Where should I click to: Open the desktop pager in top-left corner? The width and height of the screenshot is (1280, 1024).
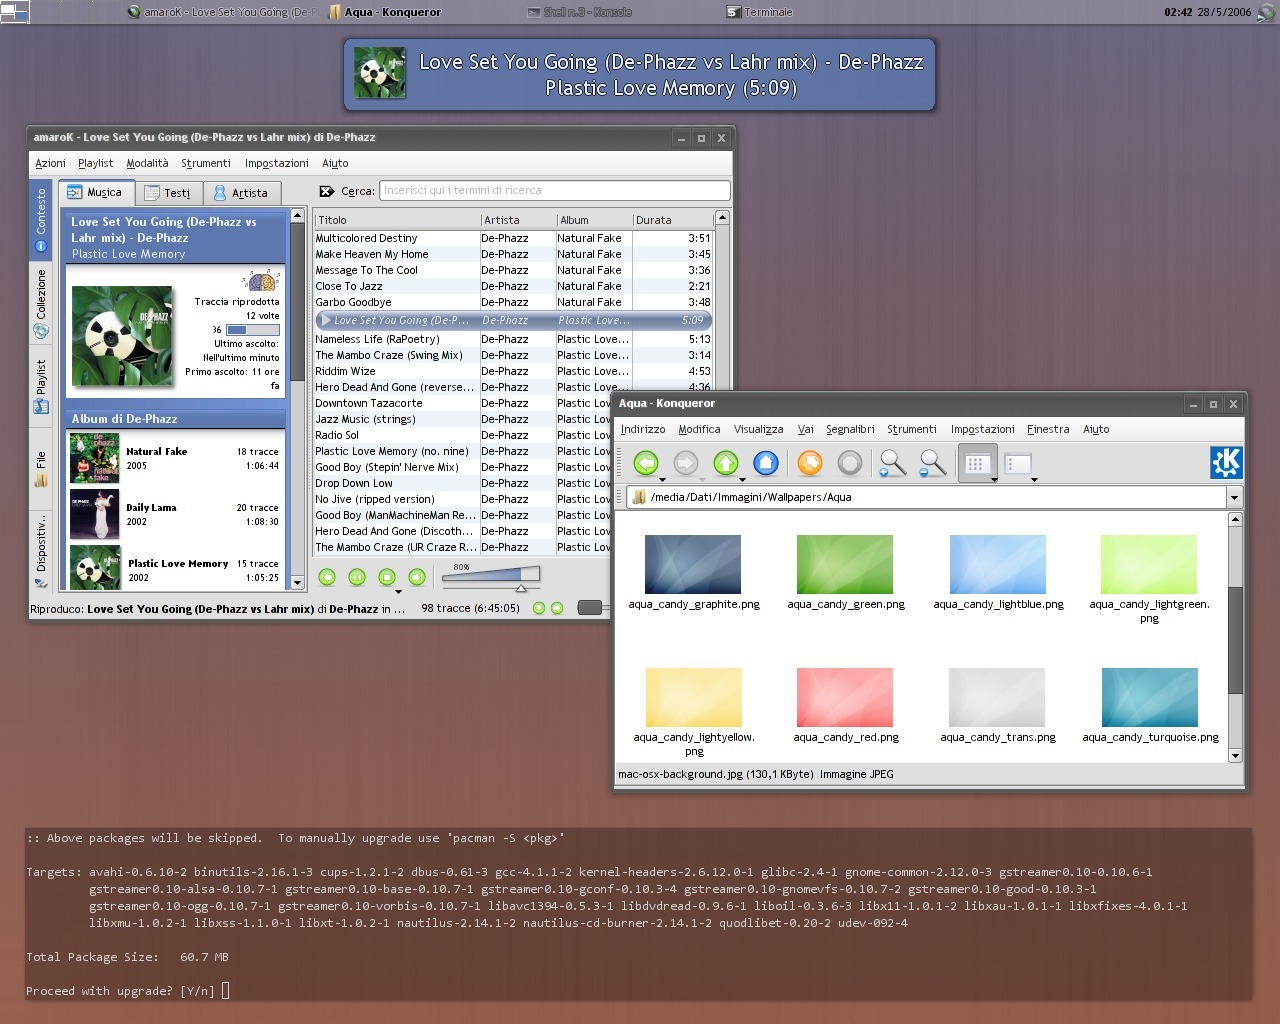15,12
